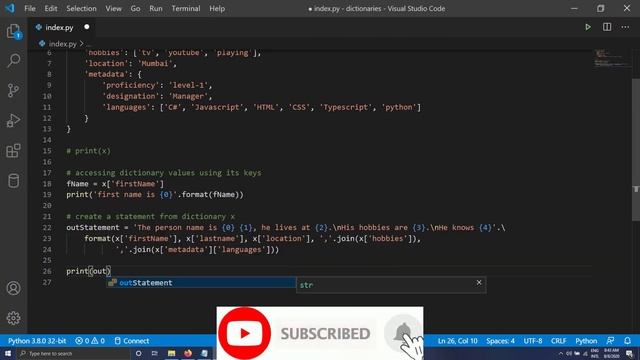Expand the breadcrumb ellipsis after index.py
Screen dimensions: 640x360
[x=88, y=44]
